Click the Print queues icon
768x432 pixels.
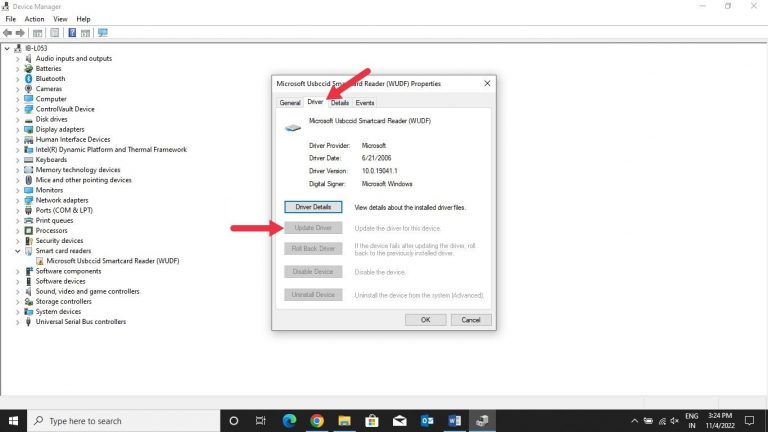[28, 220]
